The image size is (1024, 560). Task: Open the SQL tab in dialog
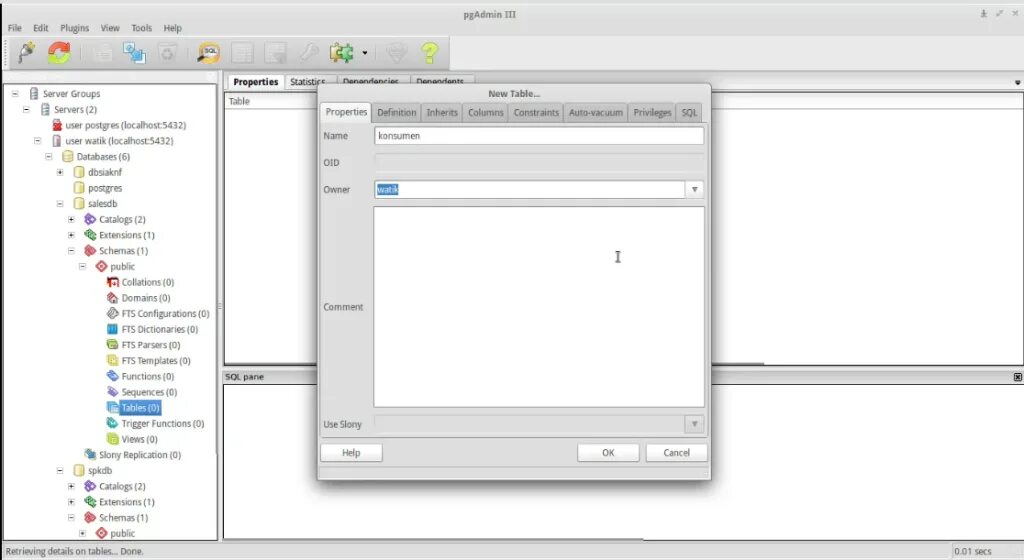689,112
